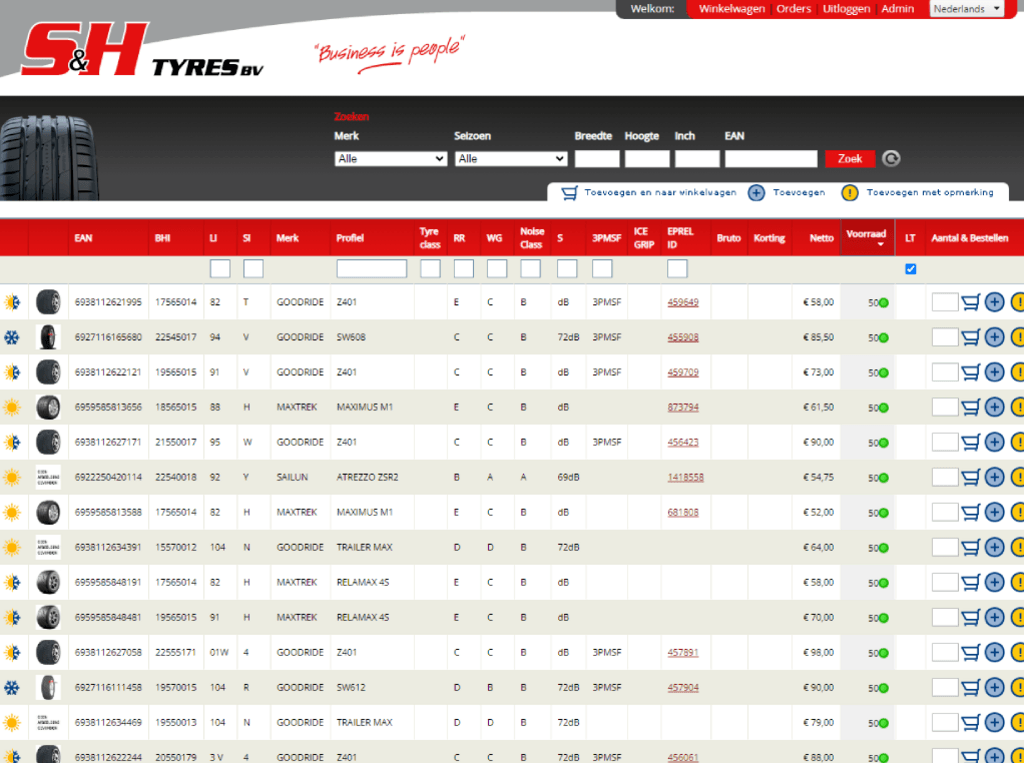
Task: Click plus icon for SAILUN ATREZZO ZSR2
Action: coord(994,477)
